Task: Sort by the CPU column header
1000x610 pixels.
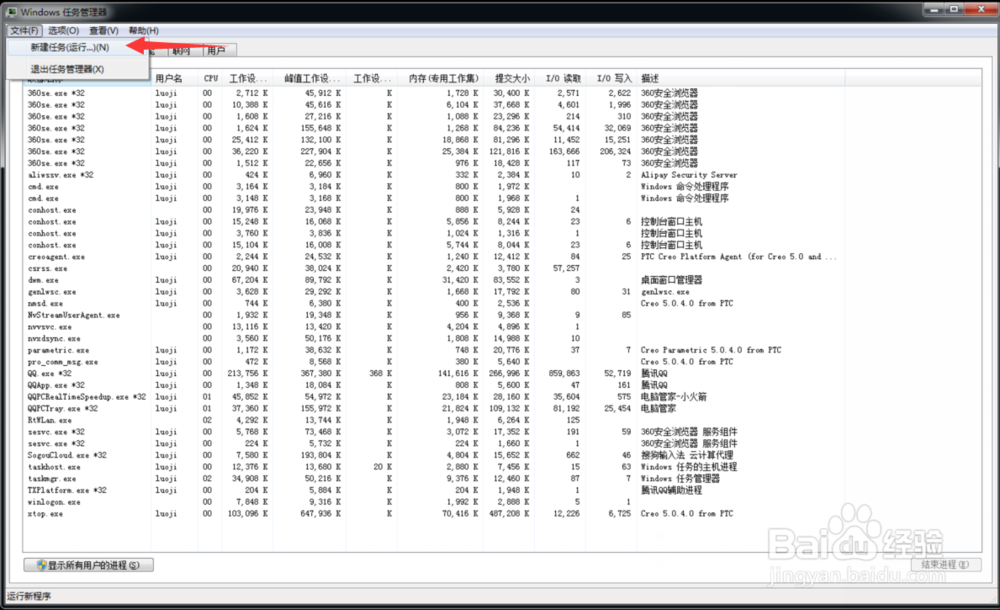Action: tap(210, 78)
